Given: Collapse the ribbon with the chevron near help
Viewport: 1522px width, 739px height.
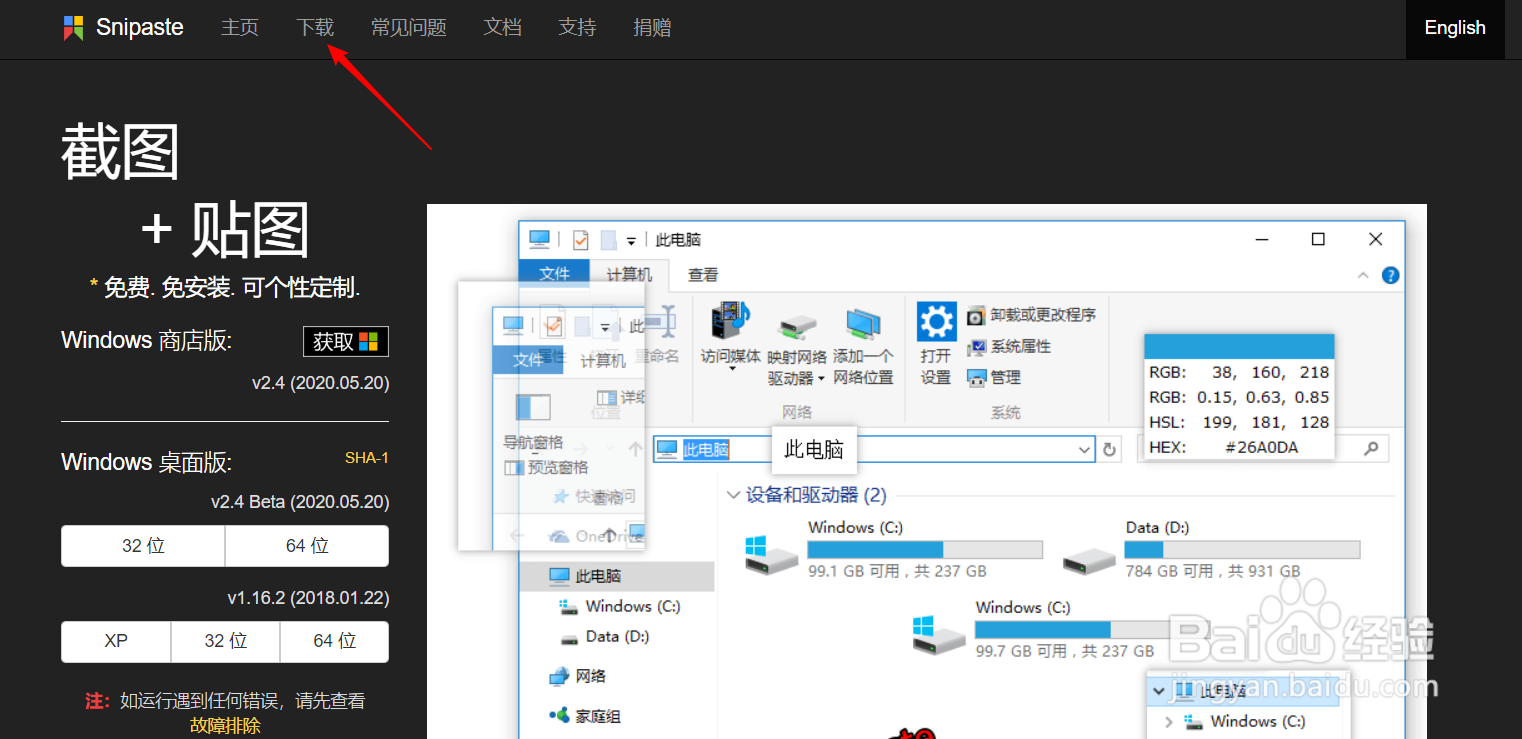Looking at the screenshot, I should pyautogui.click(x=1362, y=275).
